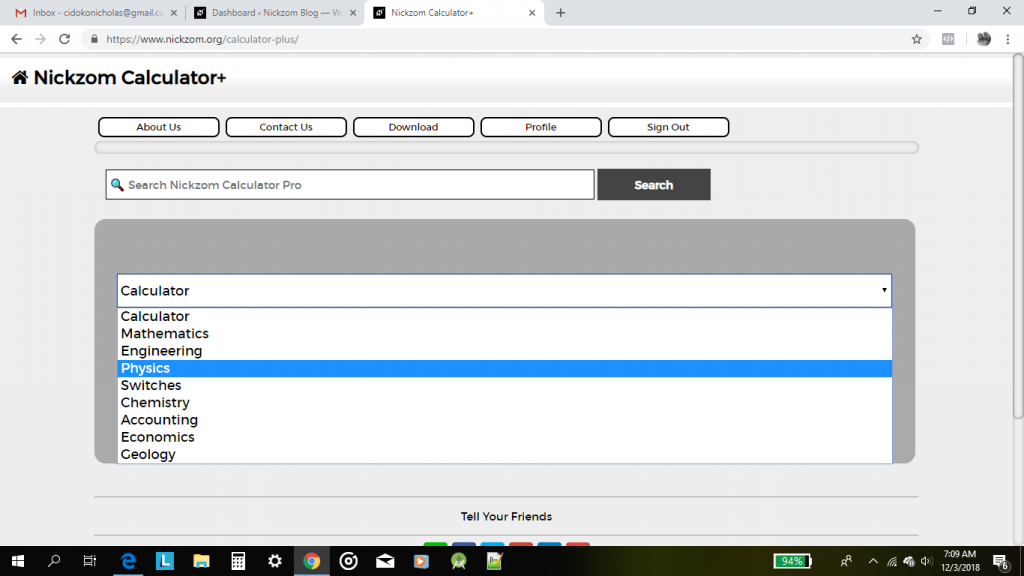Open Android Studio icon on taskbar
The image size is (1024, 576).
[458, 561]
